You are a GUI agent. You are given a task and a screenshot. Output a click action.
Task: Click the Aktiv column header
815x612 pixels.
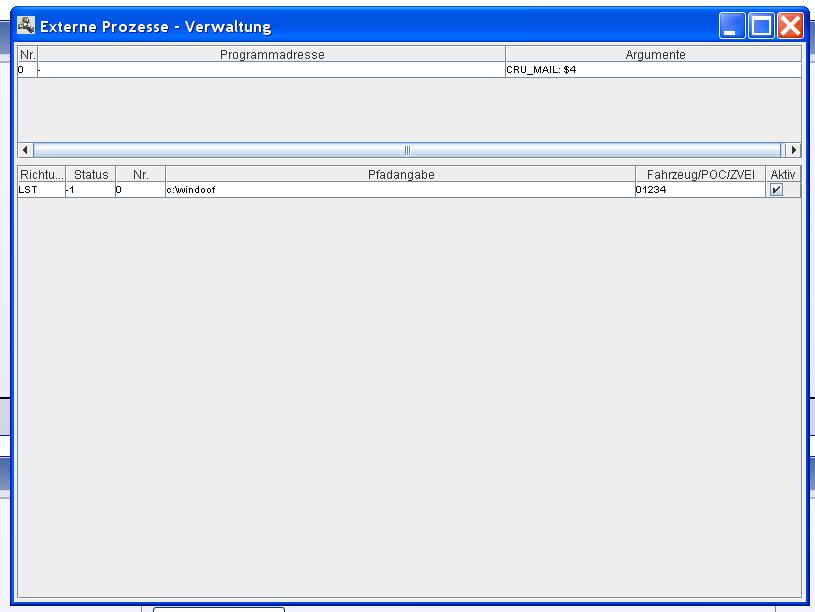pyautogui.click(x=783, y=175)
